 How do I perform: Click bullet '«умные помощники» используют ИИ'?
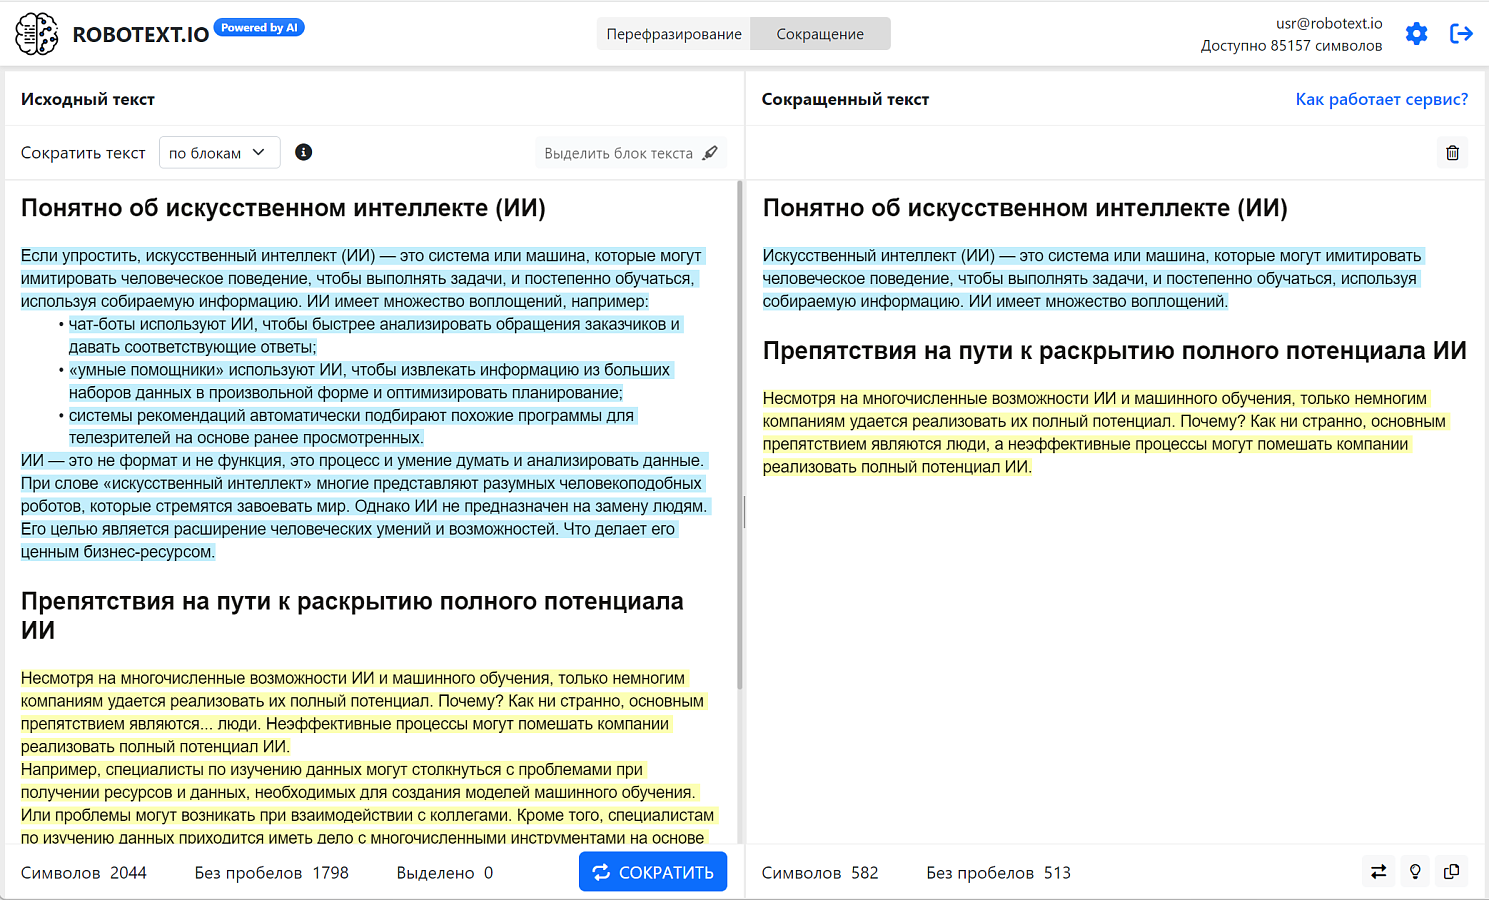370,381
